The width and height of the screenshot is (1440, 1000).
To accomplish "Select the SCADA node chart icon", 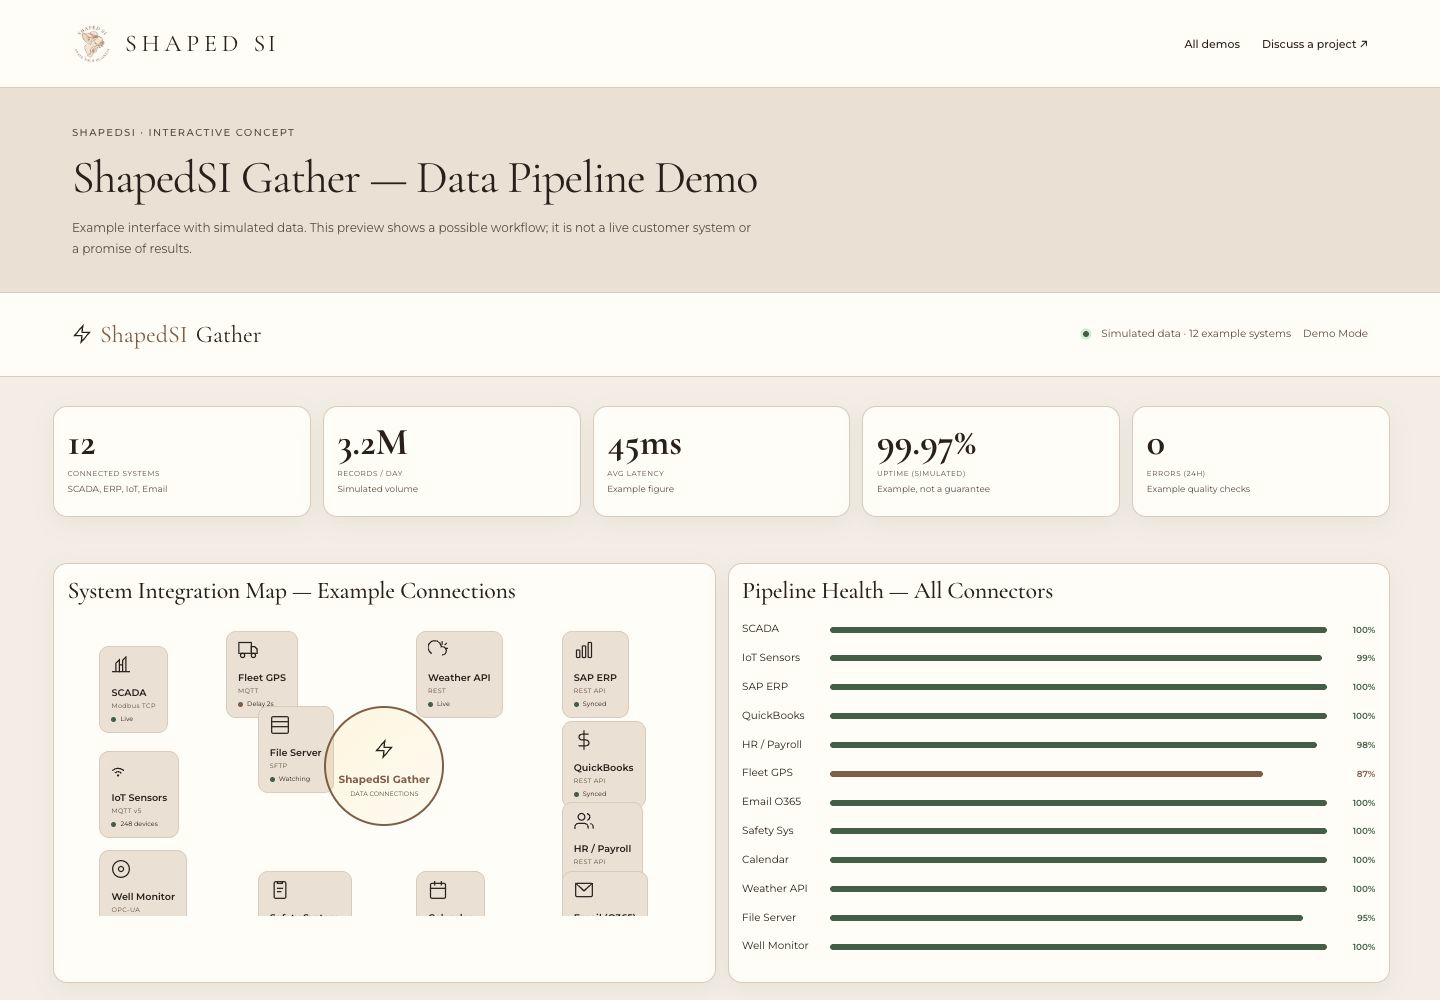I will click(121, 664).
